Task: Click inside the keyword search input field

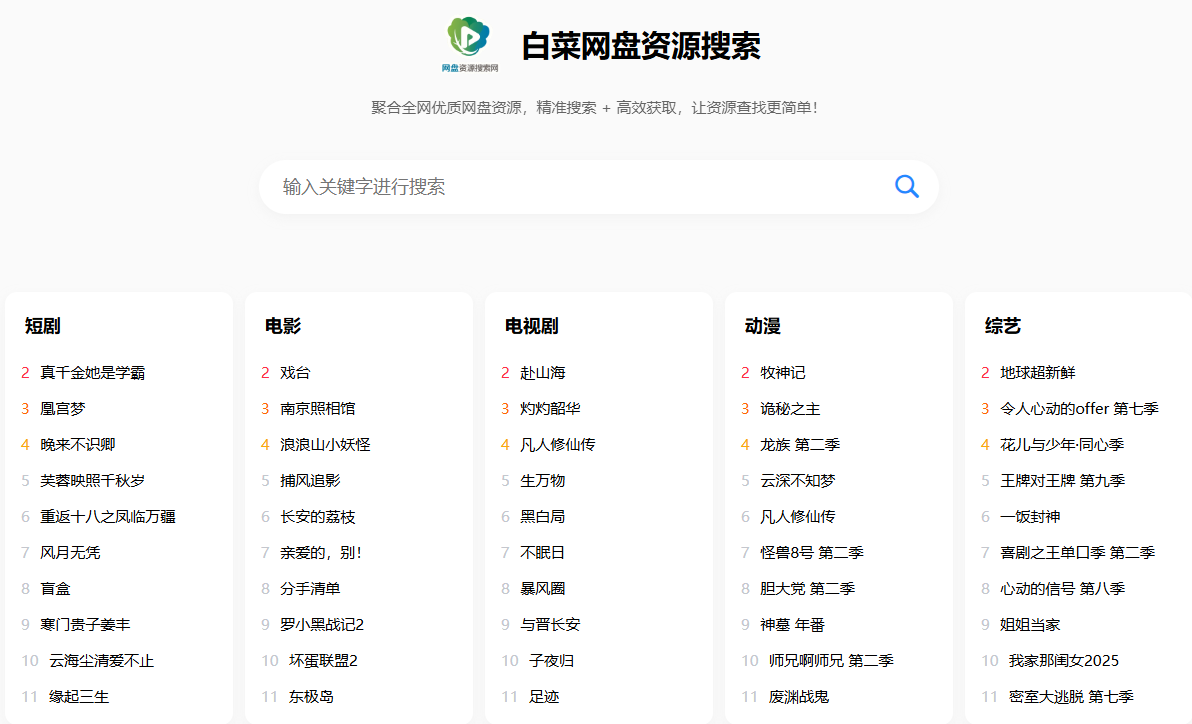Action: point(500,186)
